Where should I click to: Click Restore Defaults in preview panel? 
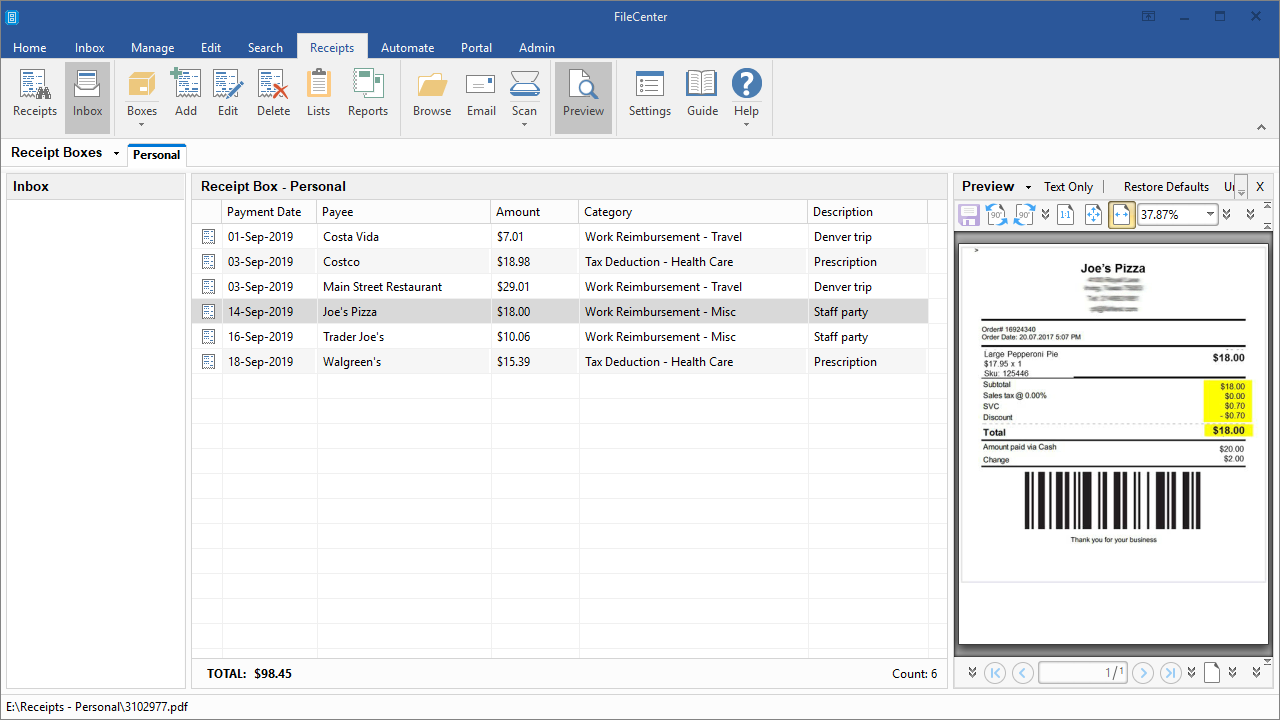tap(1166, 187)
